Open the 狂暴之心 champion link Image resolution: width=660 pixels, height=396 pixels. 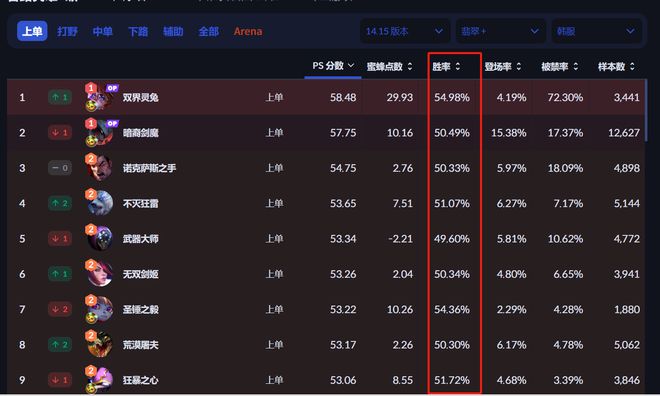(x=141, y=380)
